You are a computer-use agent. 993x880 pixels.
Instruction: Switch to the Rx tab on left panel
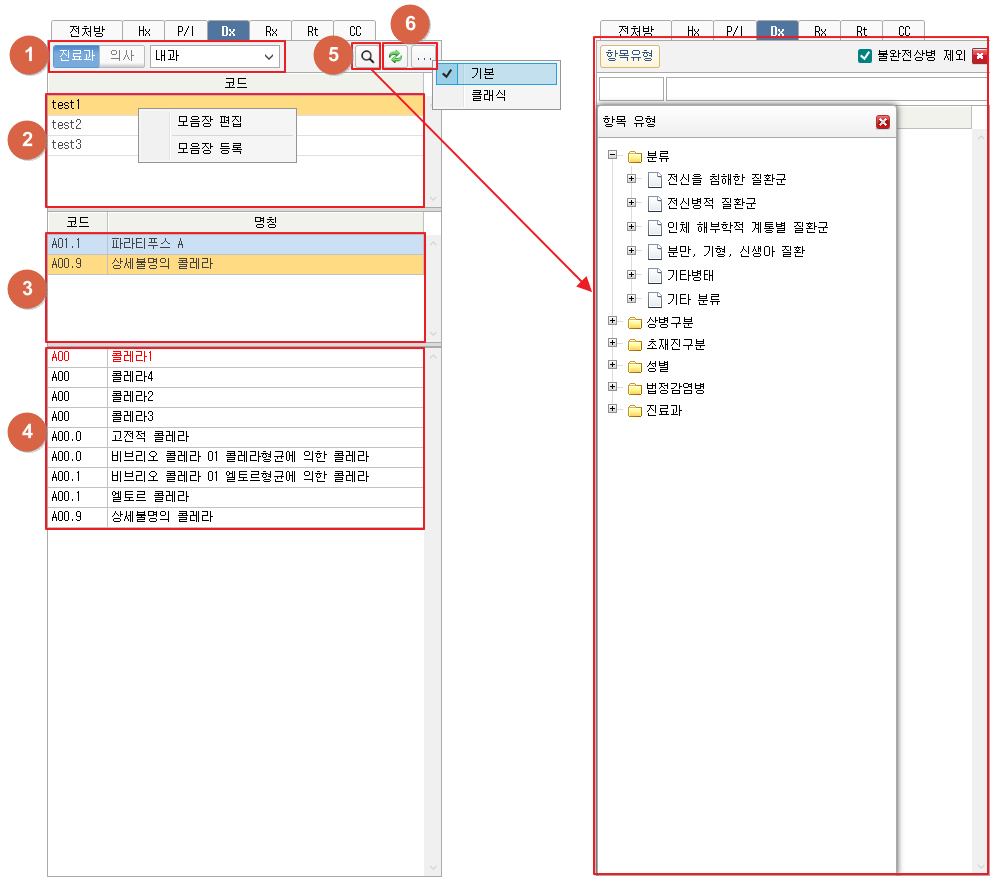271,31
